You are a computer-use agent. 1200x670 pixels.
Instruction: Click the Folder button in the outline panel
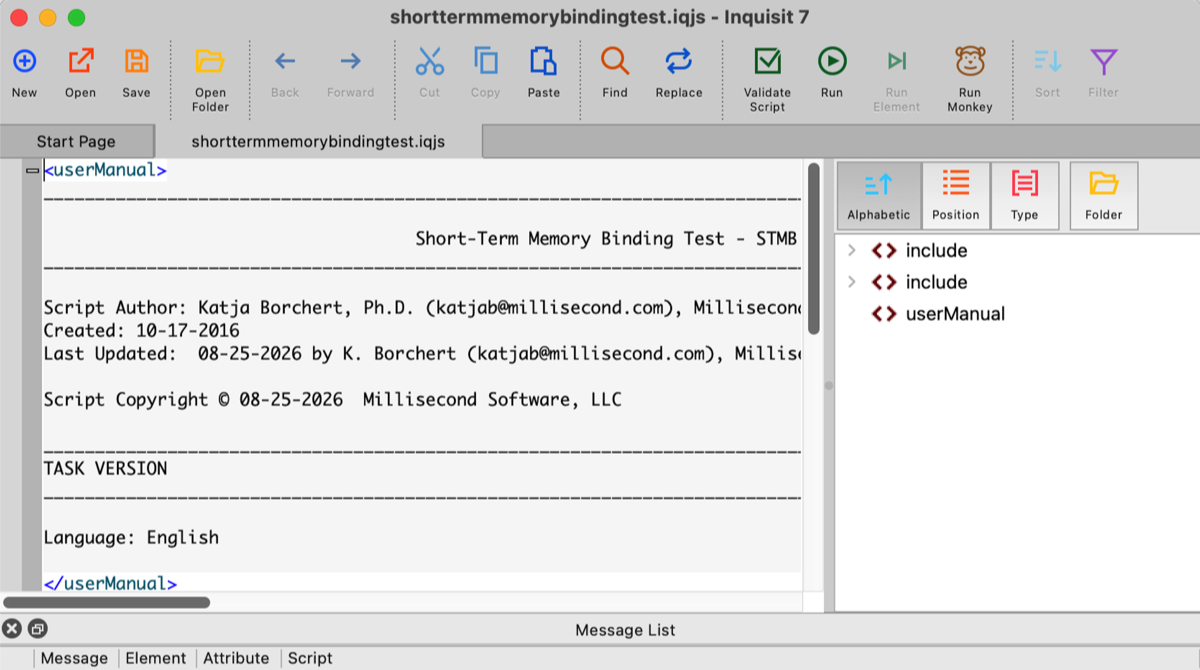(x=1104, y=196)
